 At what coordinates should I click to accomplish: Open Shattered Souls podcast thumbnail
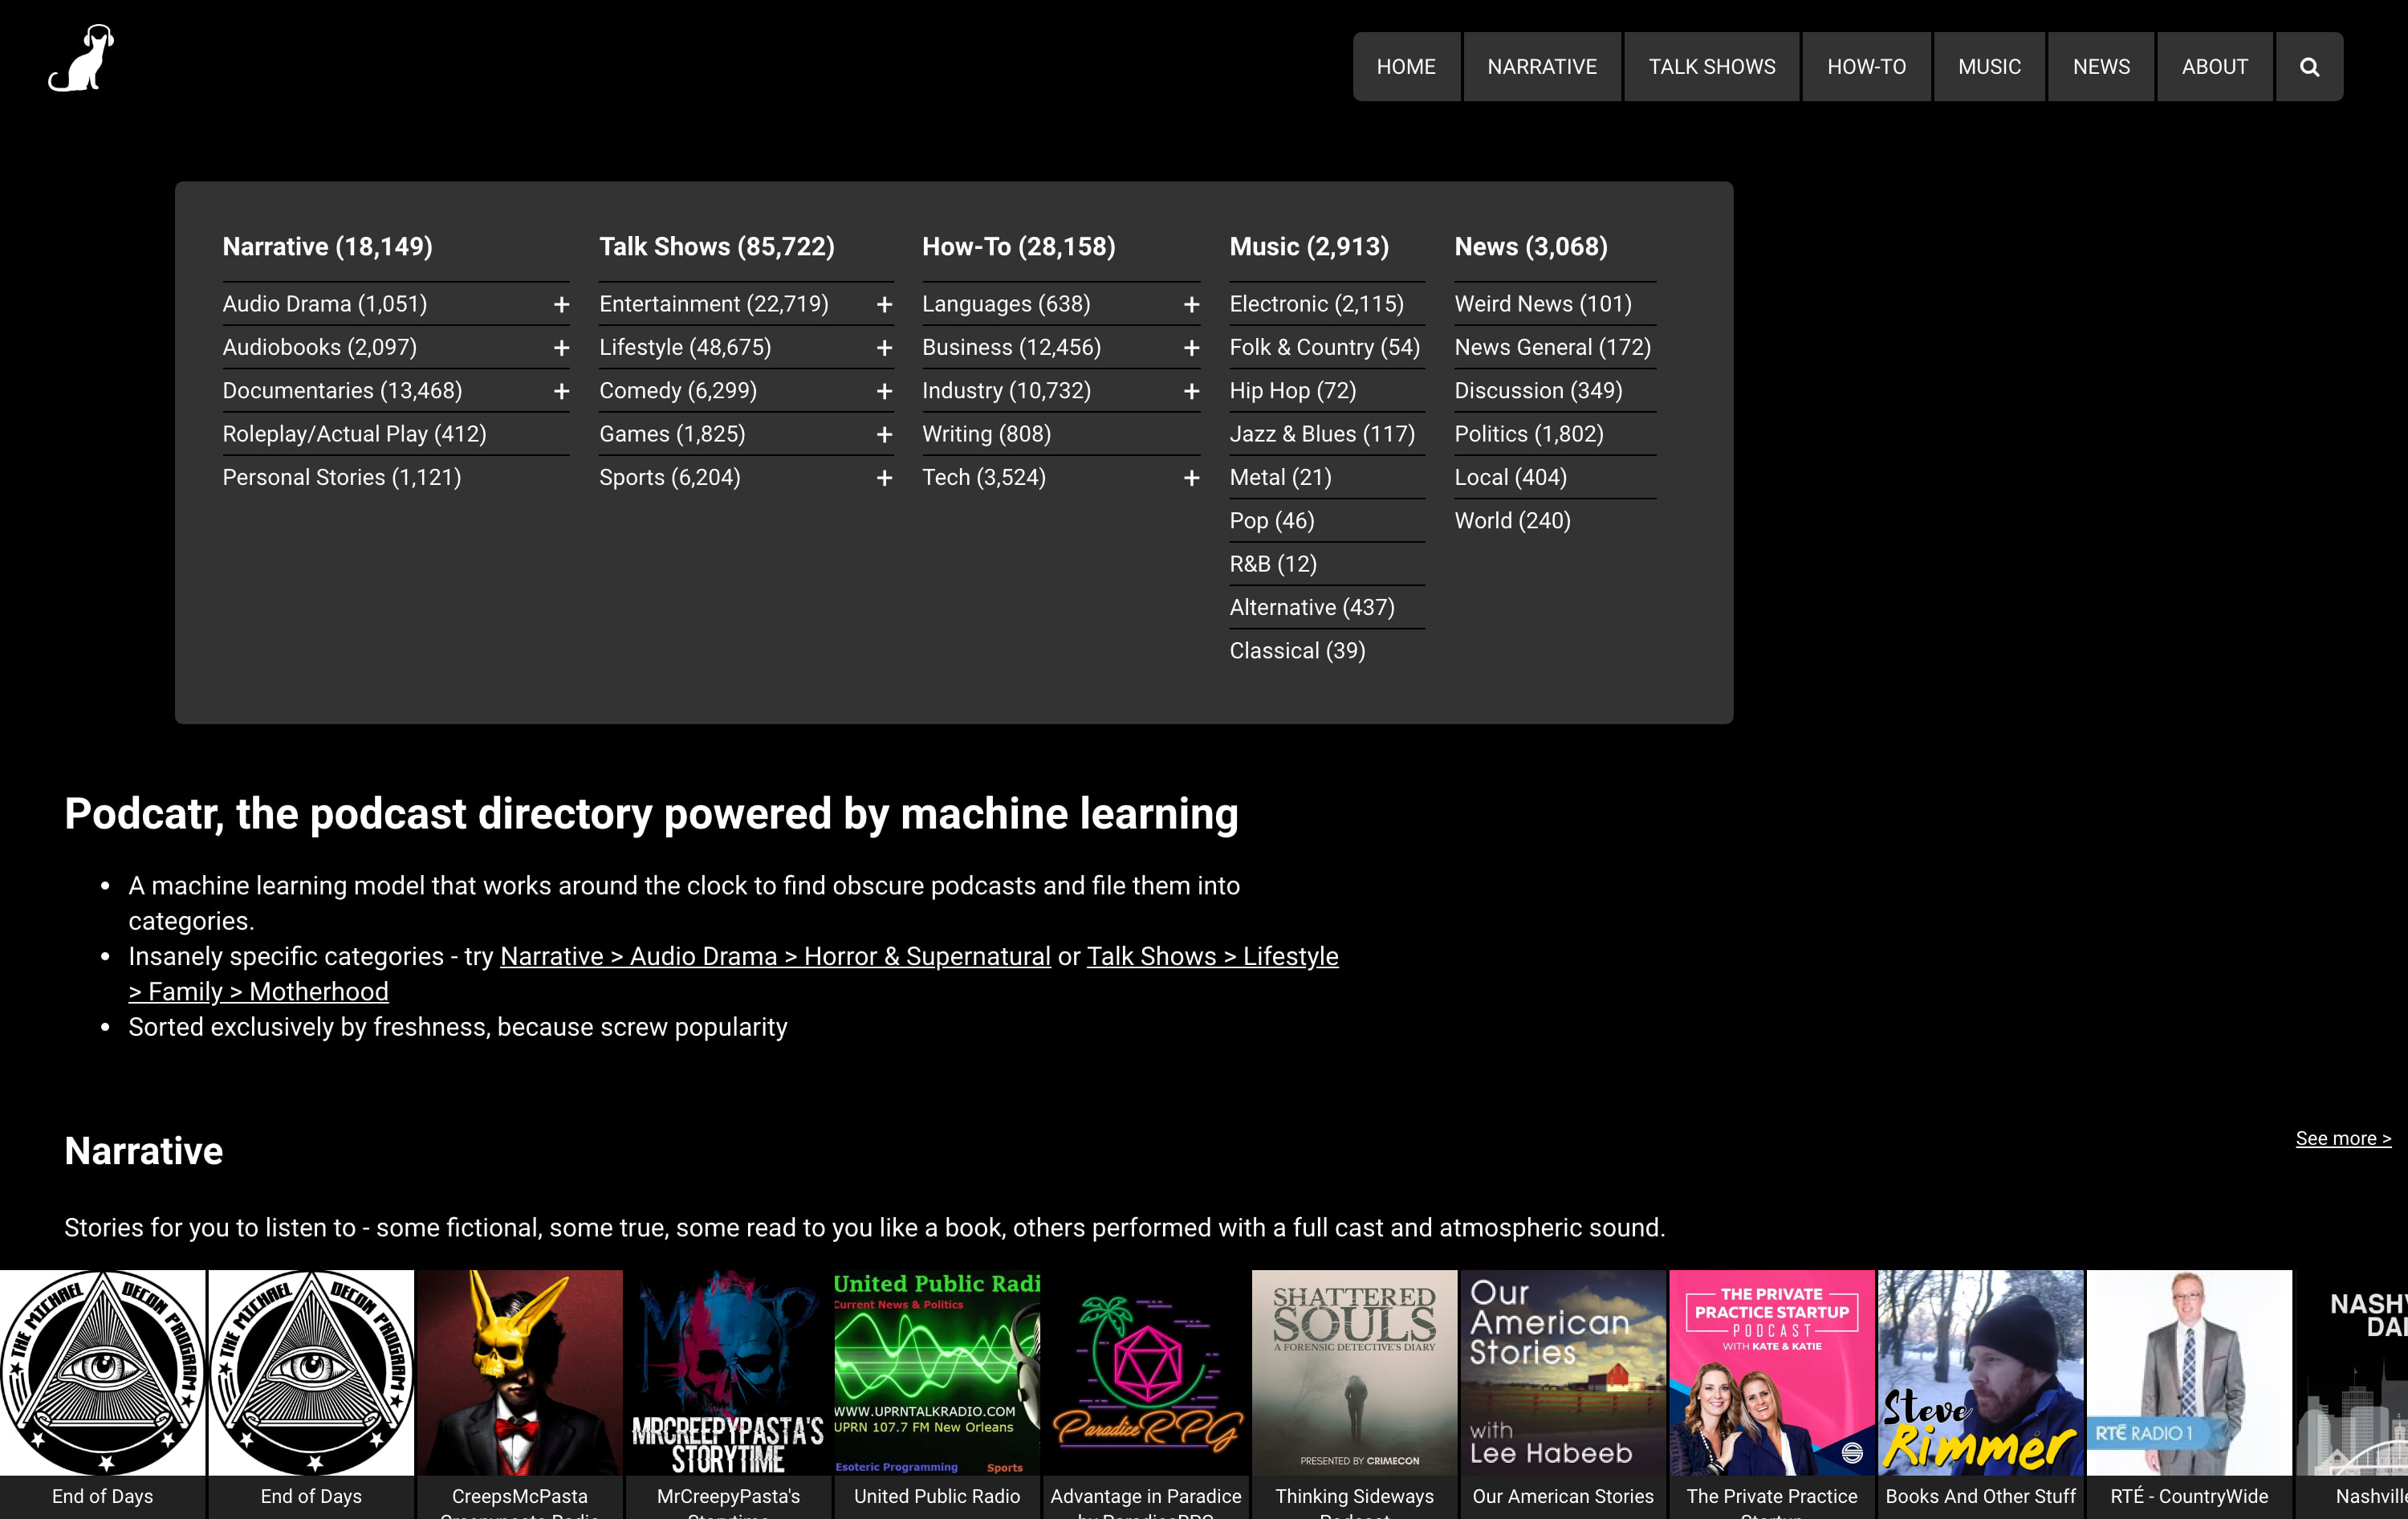(1354, 1372)
